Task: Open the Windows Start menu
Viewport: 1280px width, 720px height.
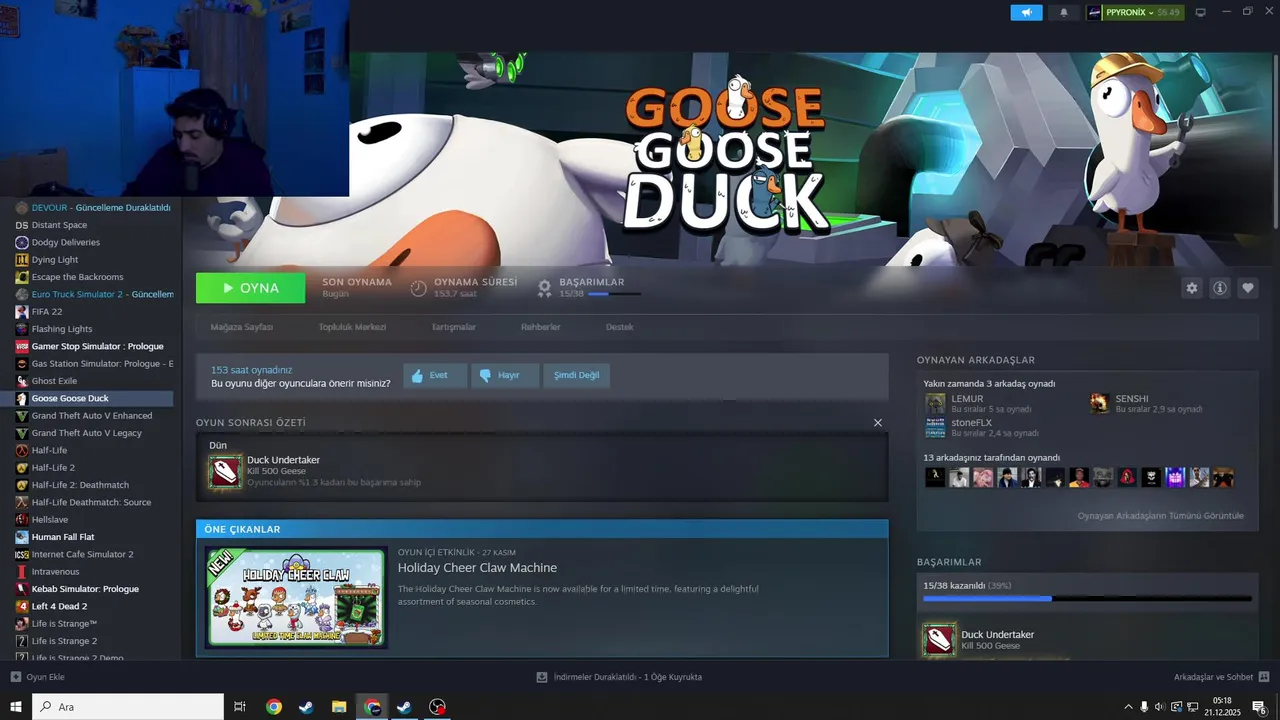Action: (15, 707)
